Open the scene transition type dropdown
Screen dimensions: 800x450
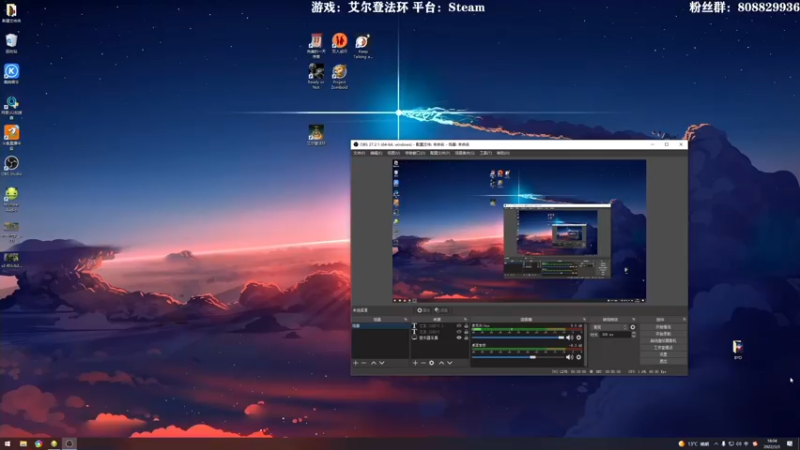tap(609, 327)
